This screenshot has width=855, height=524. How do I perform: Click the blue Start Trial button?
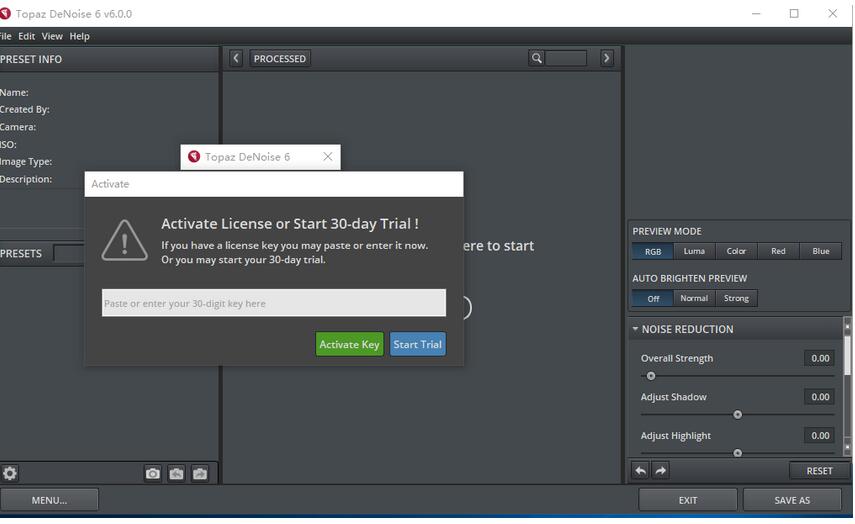(x=418, y=344)
